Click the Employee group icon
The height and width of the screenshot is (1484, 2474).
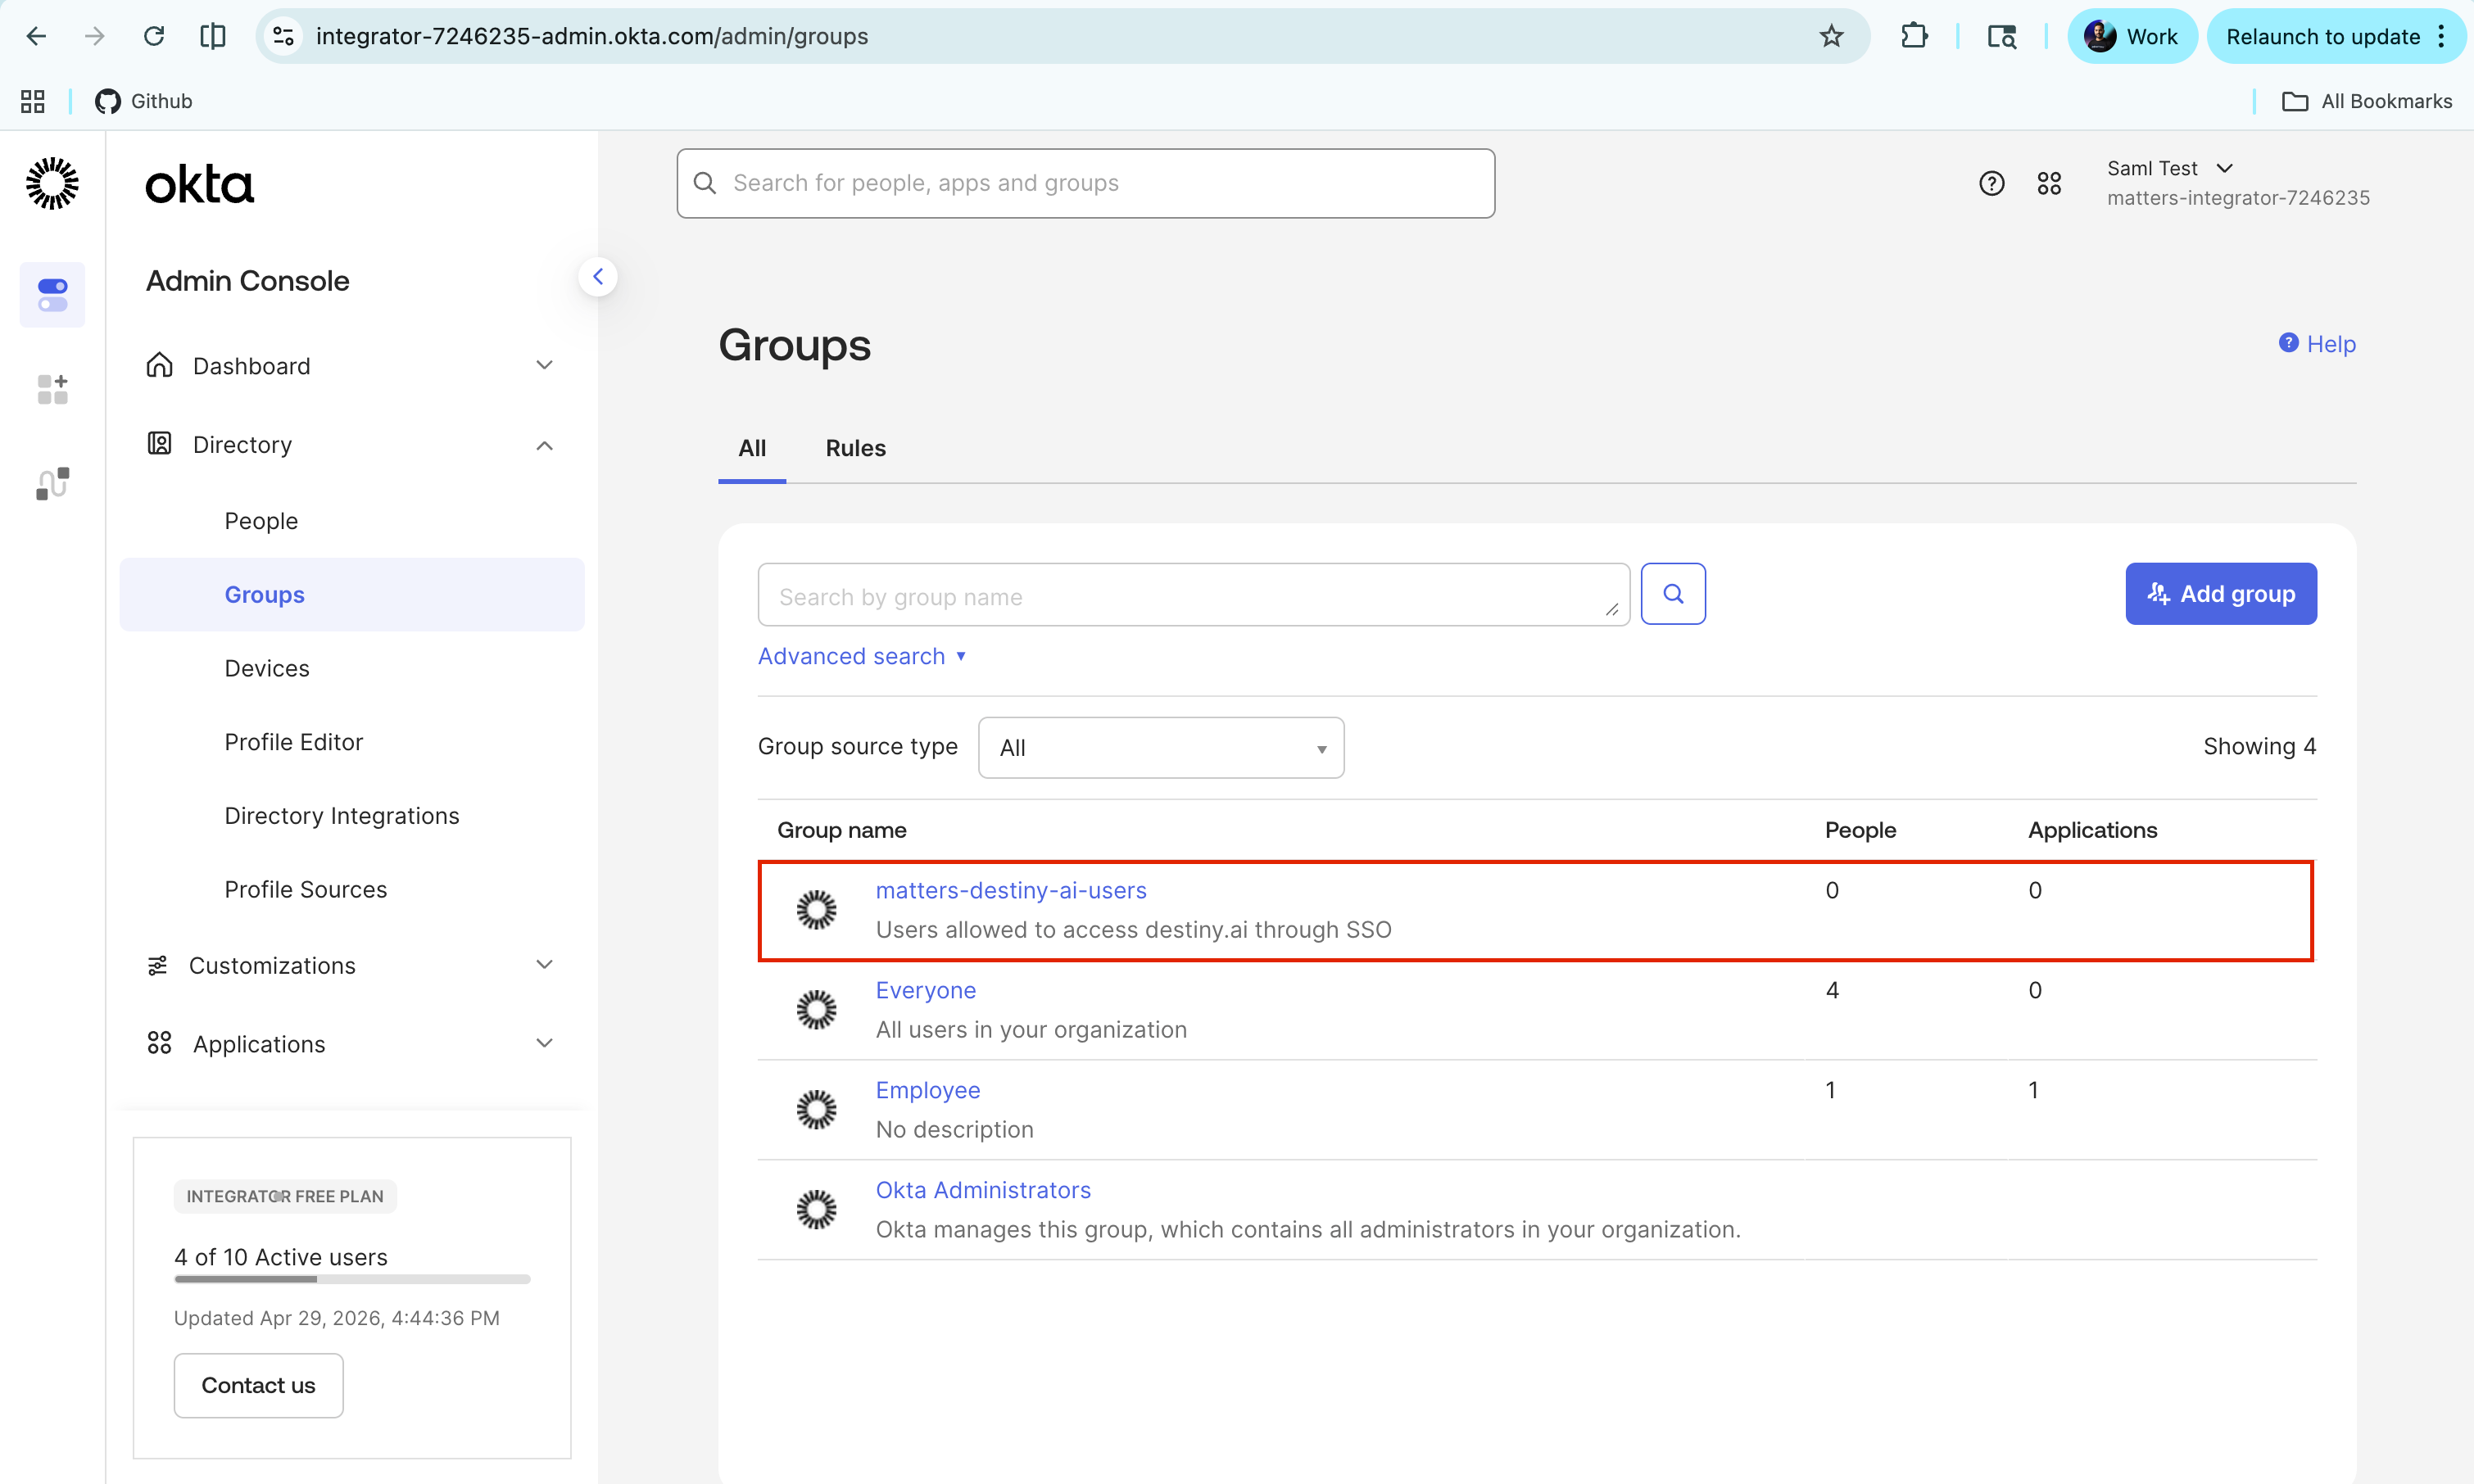point(817,1110)
